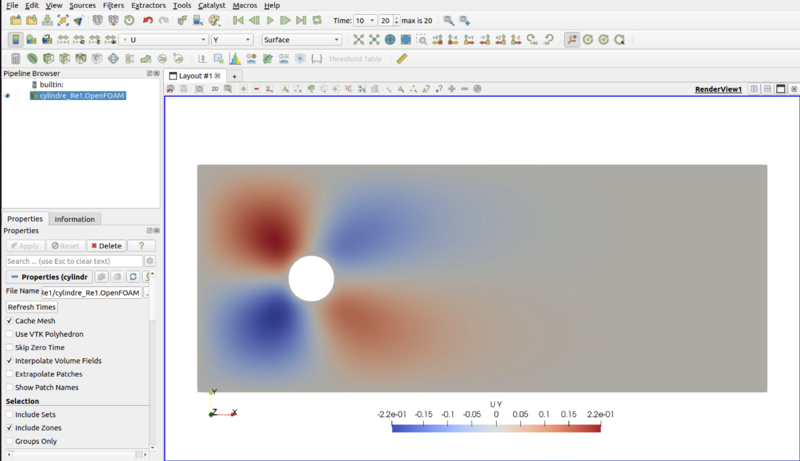Toggle eye visibility for cylindre_Re1.OpenFOAM
The height and width of the screenshot is (461, 800).
(x=8, y=95)
